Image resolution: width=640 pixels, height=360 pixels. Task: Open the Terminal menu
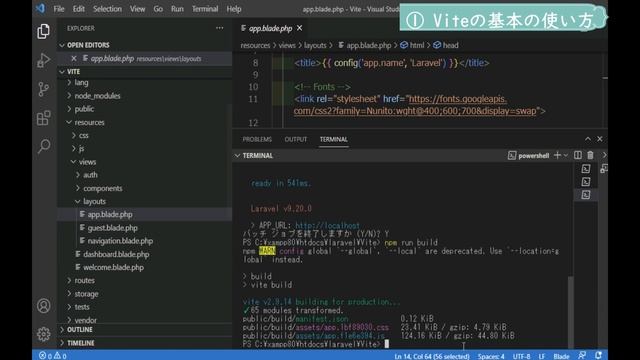pos(205,9)
